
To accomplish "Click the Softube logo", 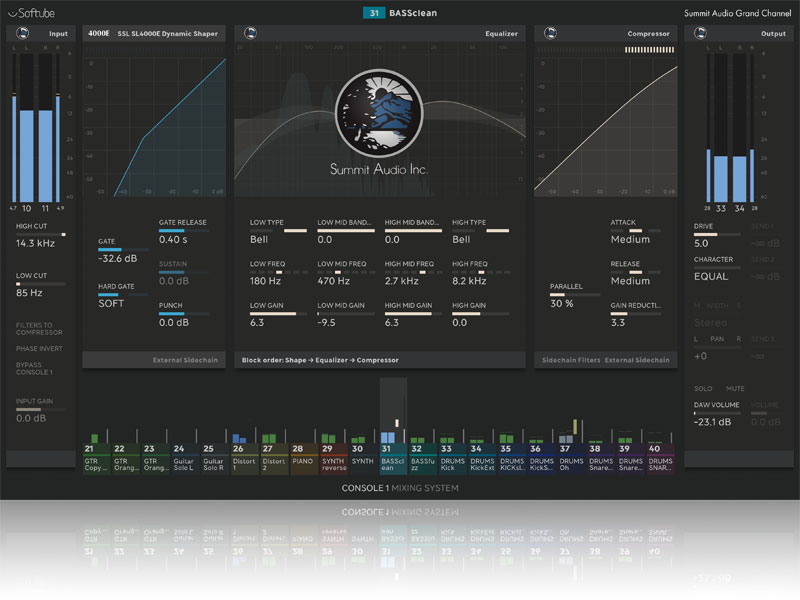I will tap(37, 14).
